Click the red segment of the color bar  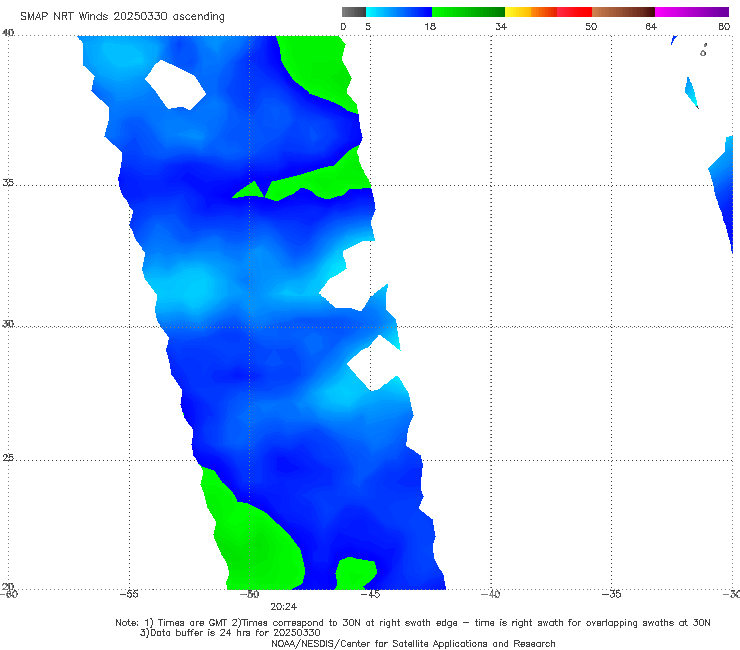pyautogui.click(x=574, y=12)
